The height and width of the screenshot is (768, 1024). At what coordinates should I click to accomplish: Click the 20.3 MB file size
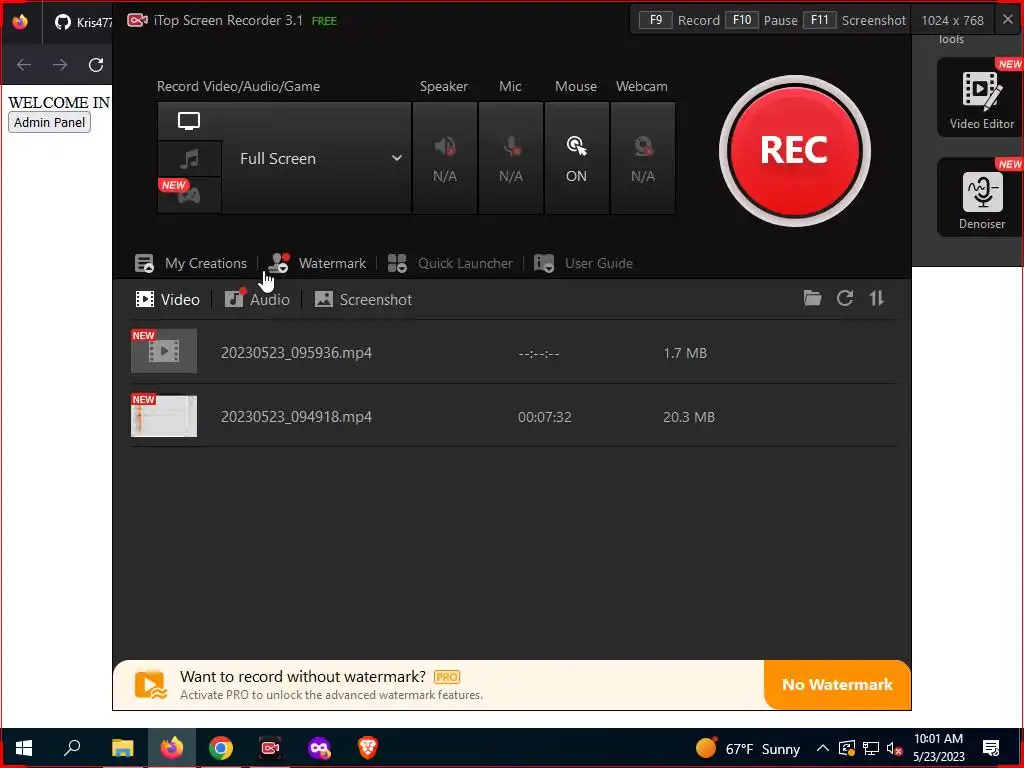689,417
